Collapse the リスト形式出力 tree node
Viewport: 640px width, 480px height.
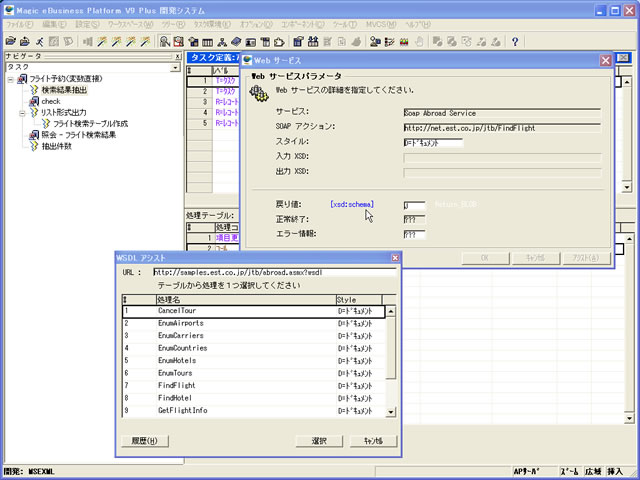point(22,113)
